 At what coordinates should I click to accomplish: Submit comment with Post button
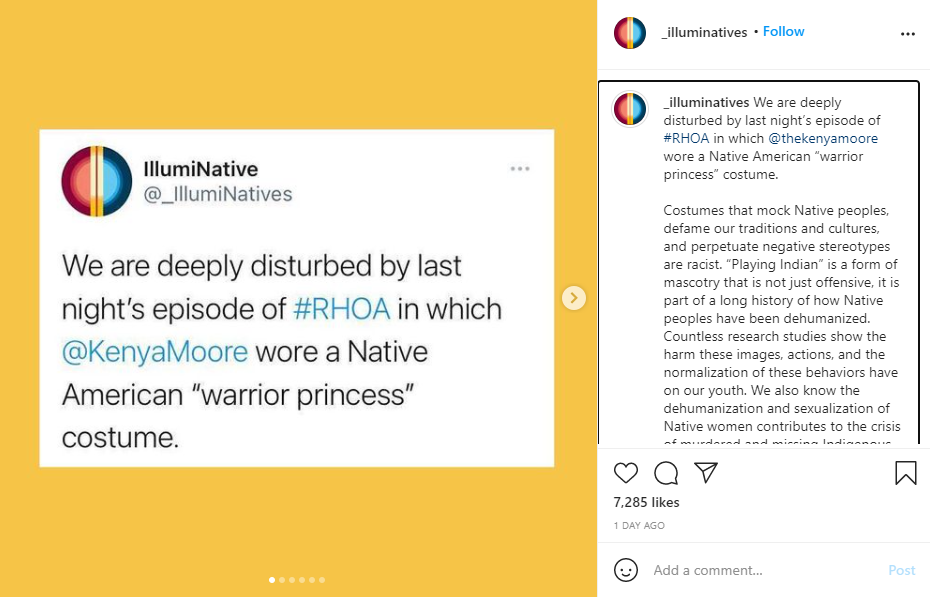(x=902, y=570)
